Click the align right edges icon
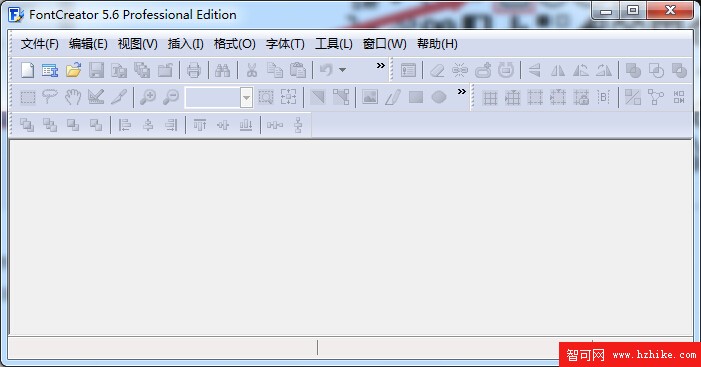Image resolution: width=701 pixels, height=367 pixels. coord(171,125)
